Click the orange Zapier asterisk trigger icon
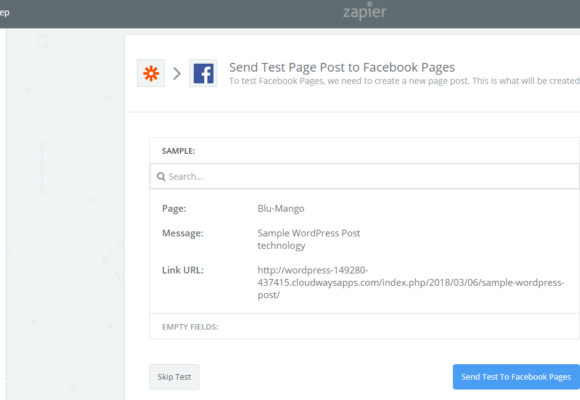 click(151, 73)
